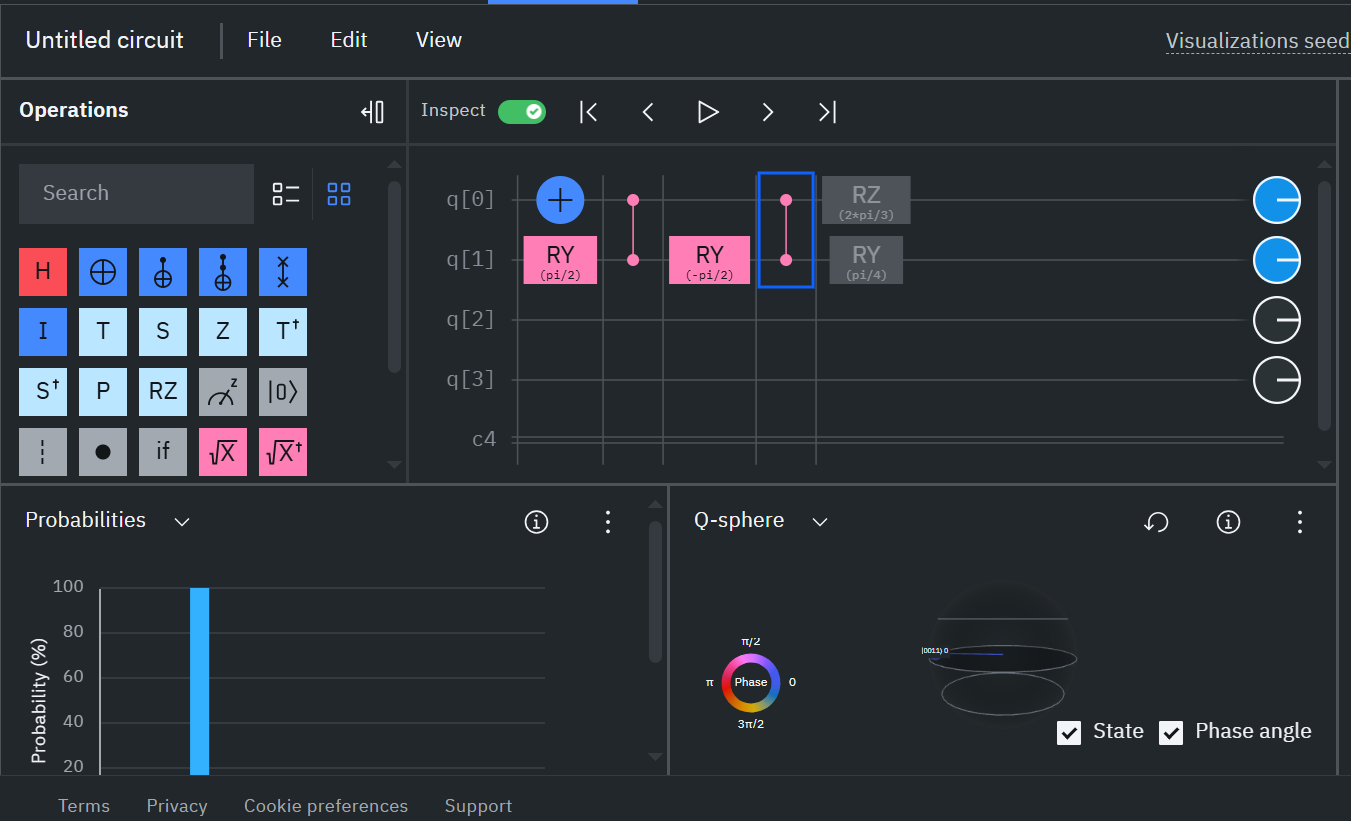Expand the Q-sphere view dropdown
Screen dimensions: 1351x821
coord(820,521)
